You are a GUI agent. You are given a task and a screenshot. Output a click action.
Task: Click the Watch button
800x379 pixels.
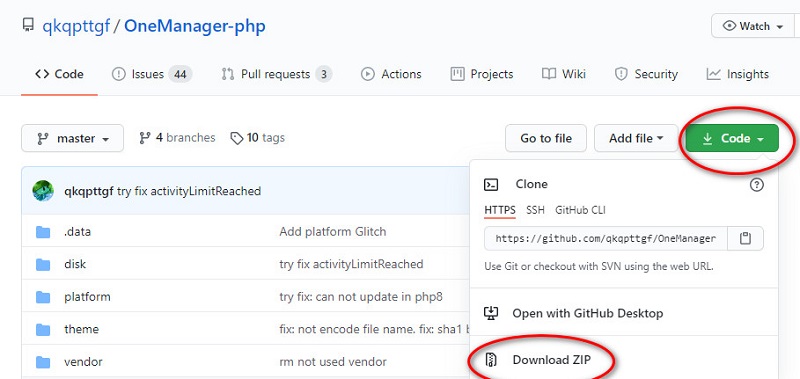[x=753, y=26]
